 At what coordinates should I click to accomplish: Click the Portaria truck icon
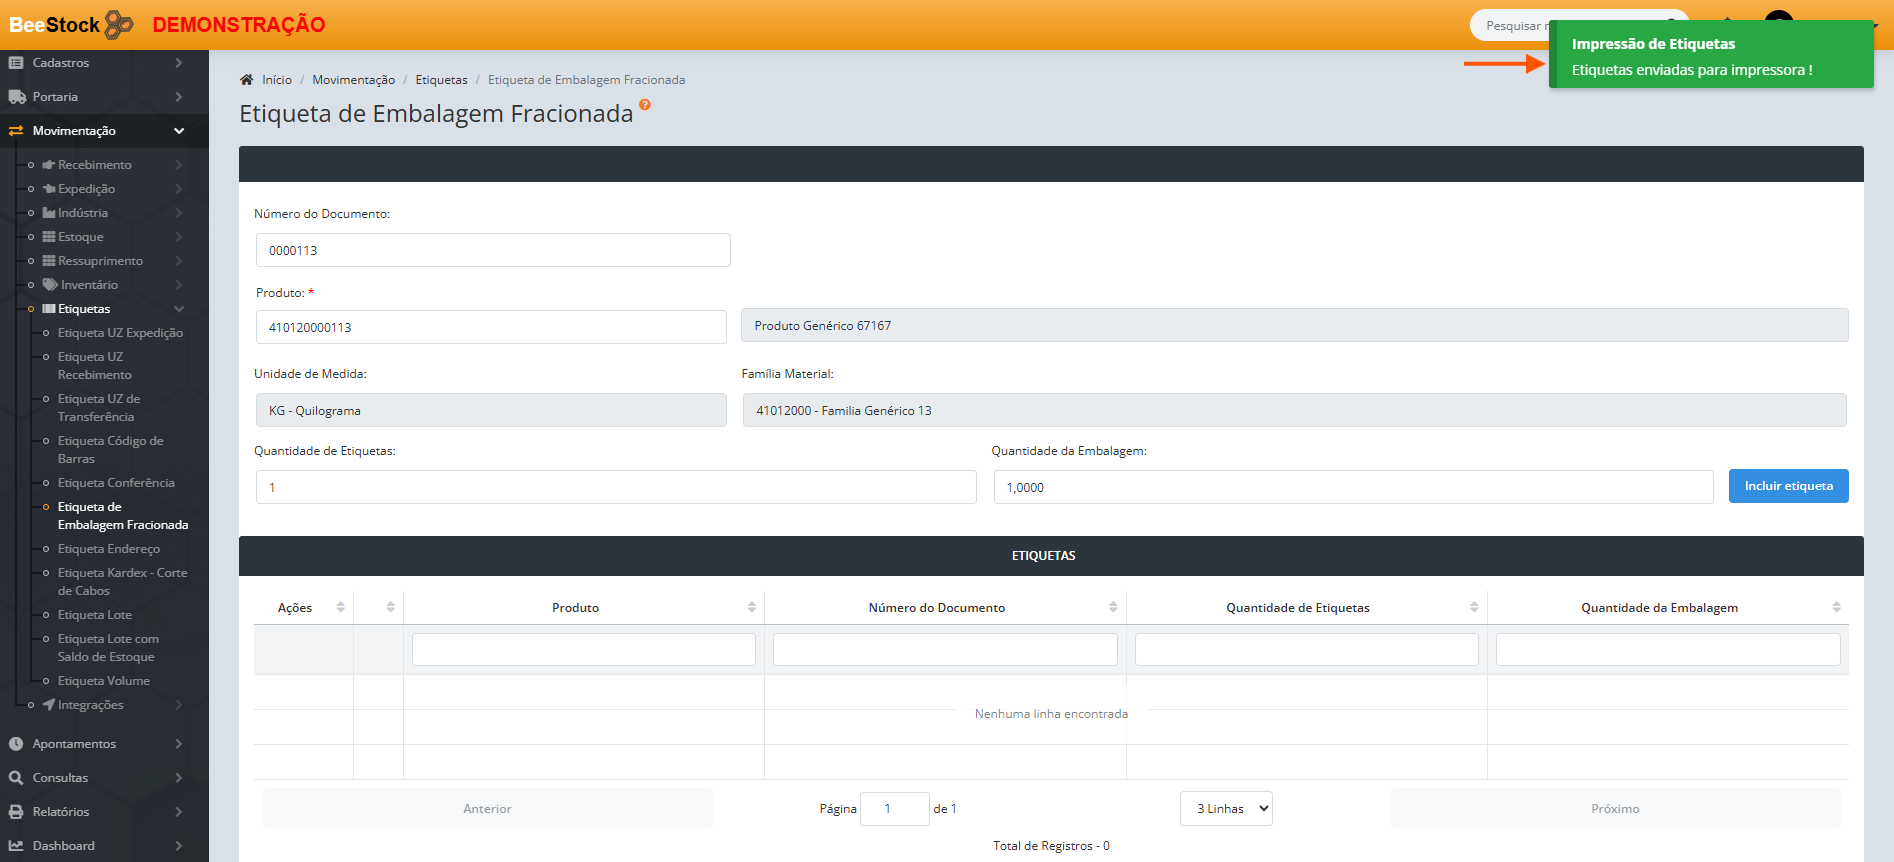tap(16, 97)
